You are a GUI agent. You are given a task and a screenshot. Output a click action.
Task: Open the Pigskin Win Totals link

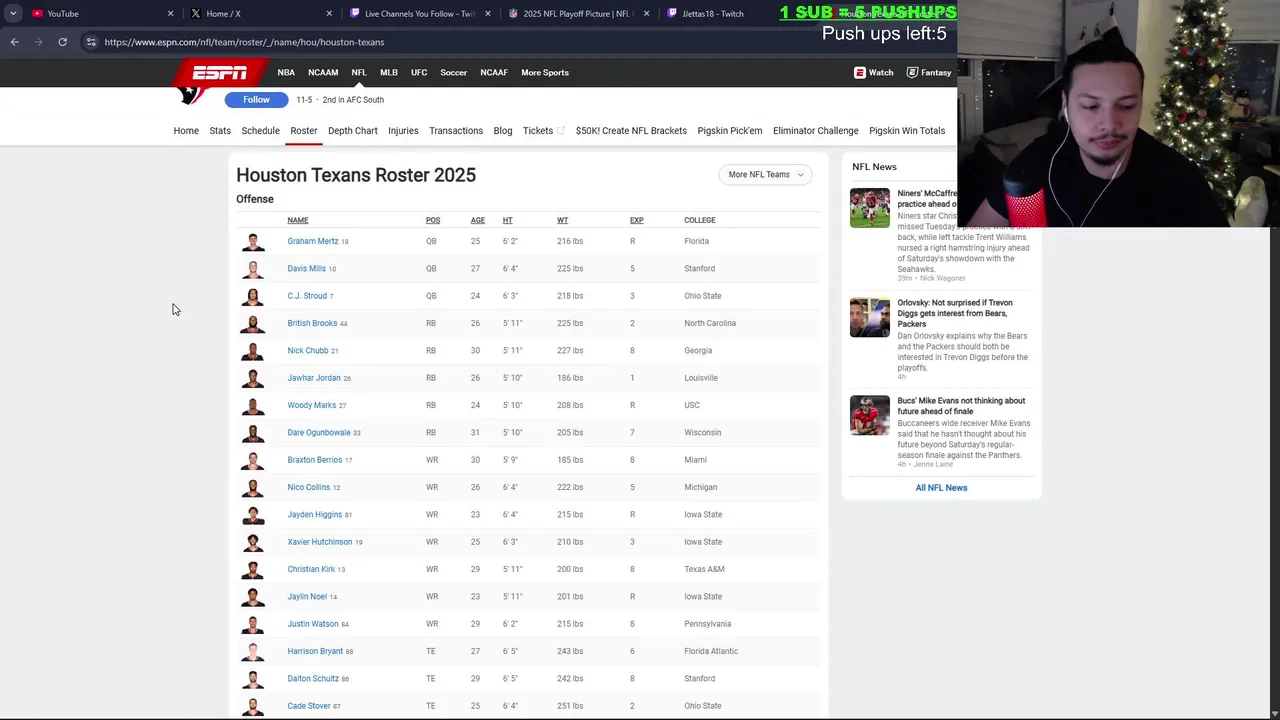tap(907, 130)
